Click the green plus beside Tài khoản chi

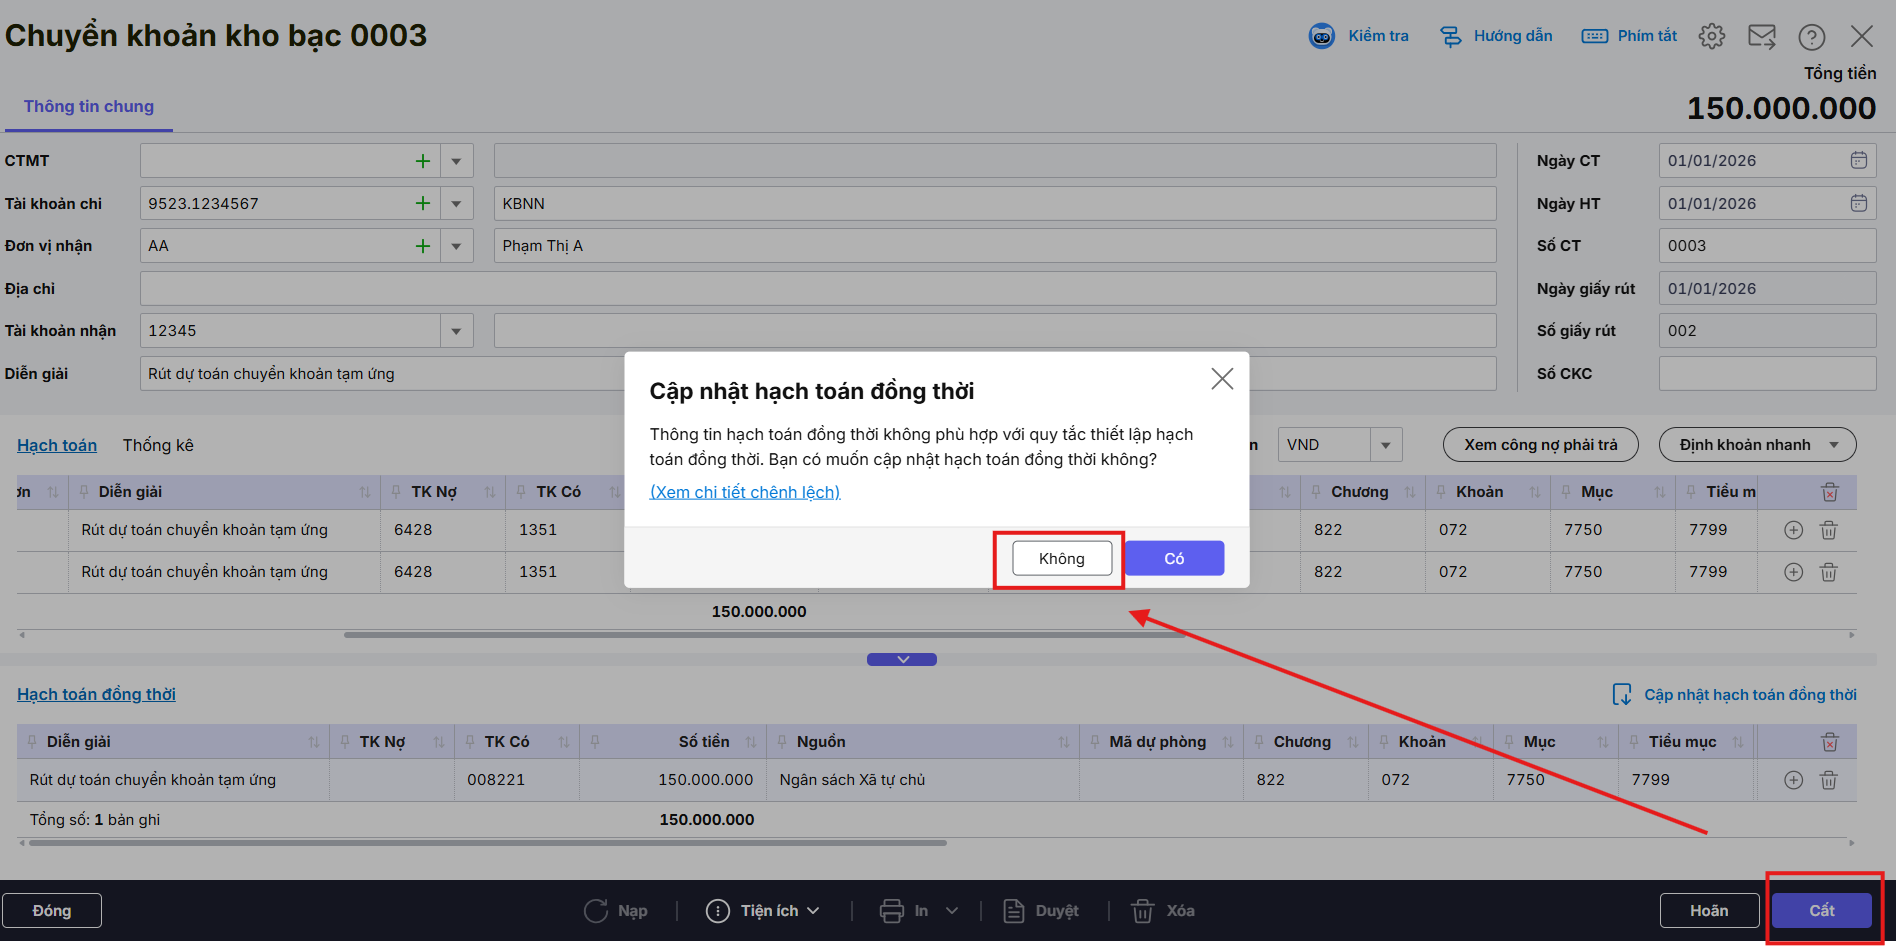click(423, 204)
